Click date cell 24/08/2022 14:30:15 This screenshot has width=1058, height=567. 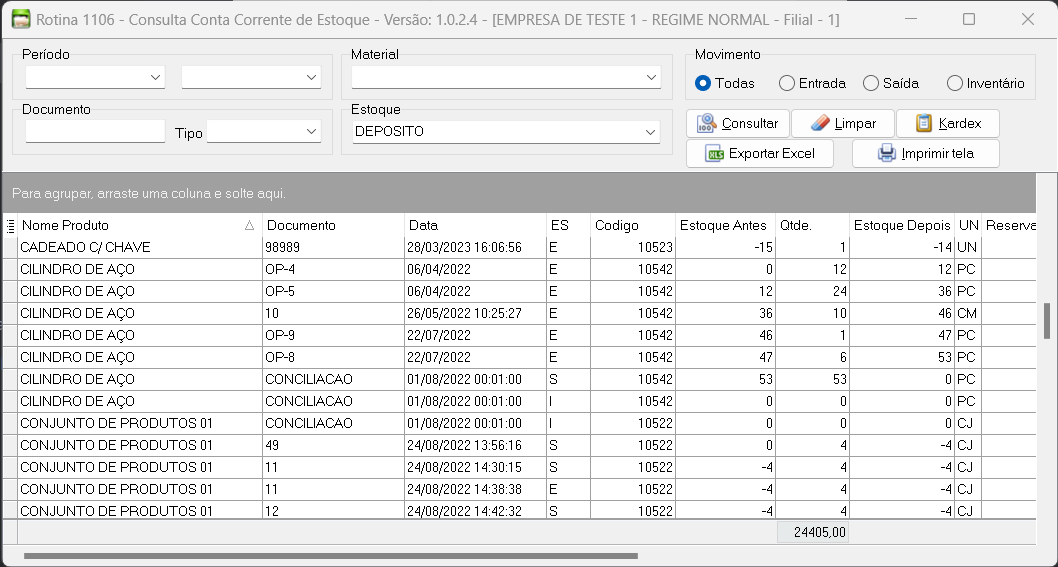[475, 467]
